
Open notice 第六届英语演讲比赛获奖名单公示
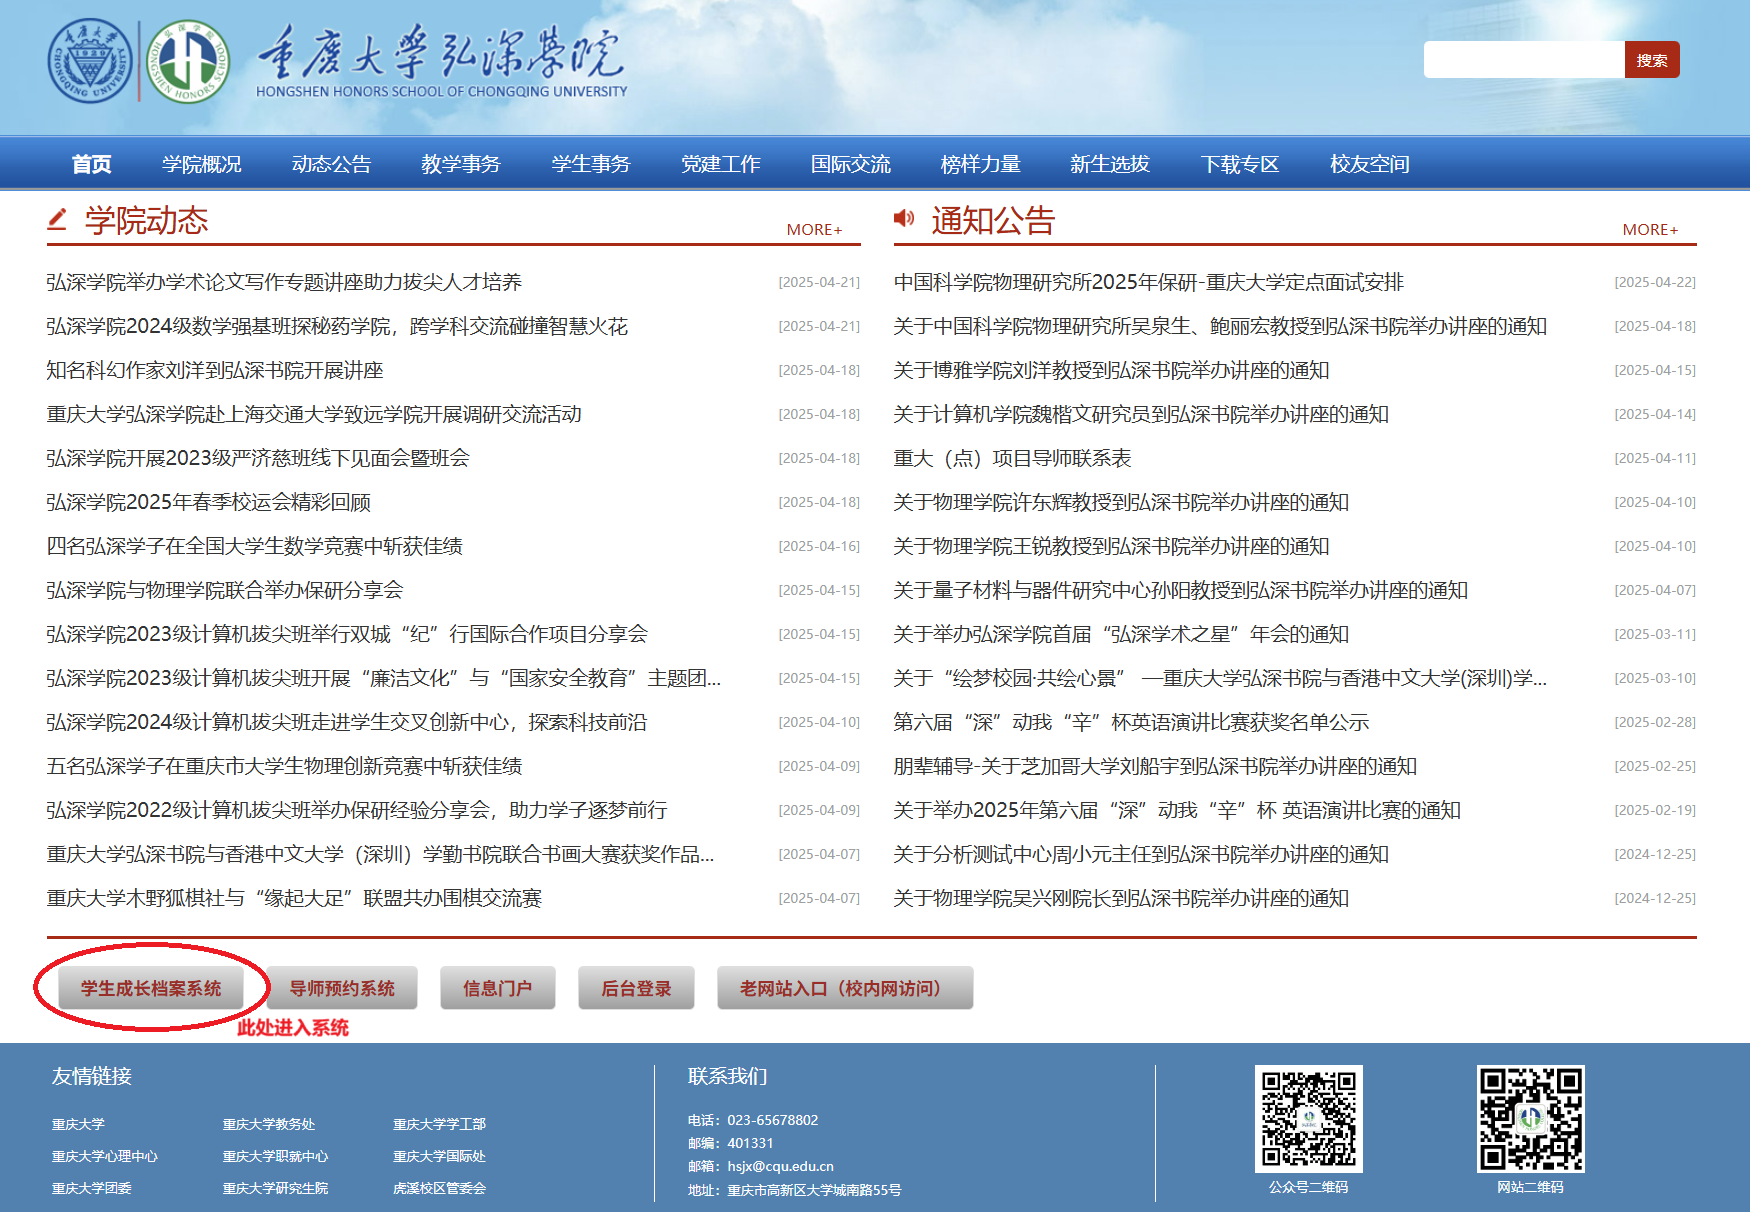click(x=1131, y=722)
